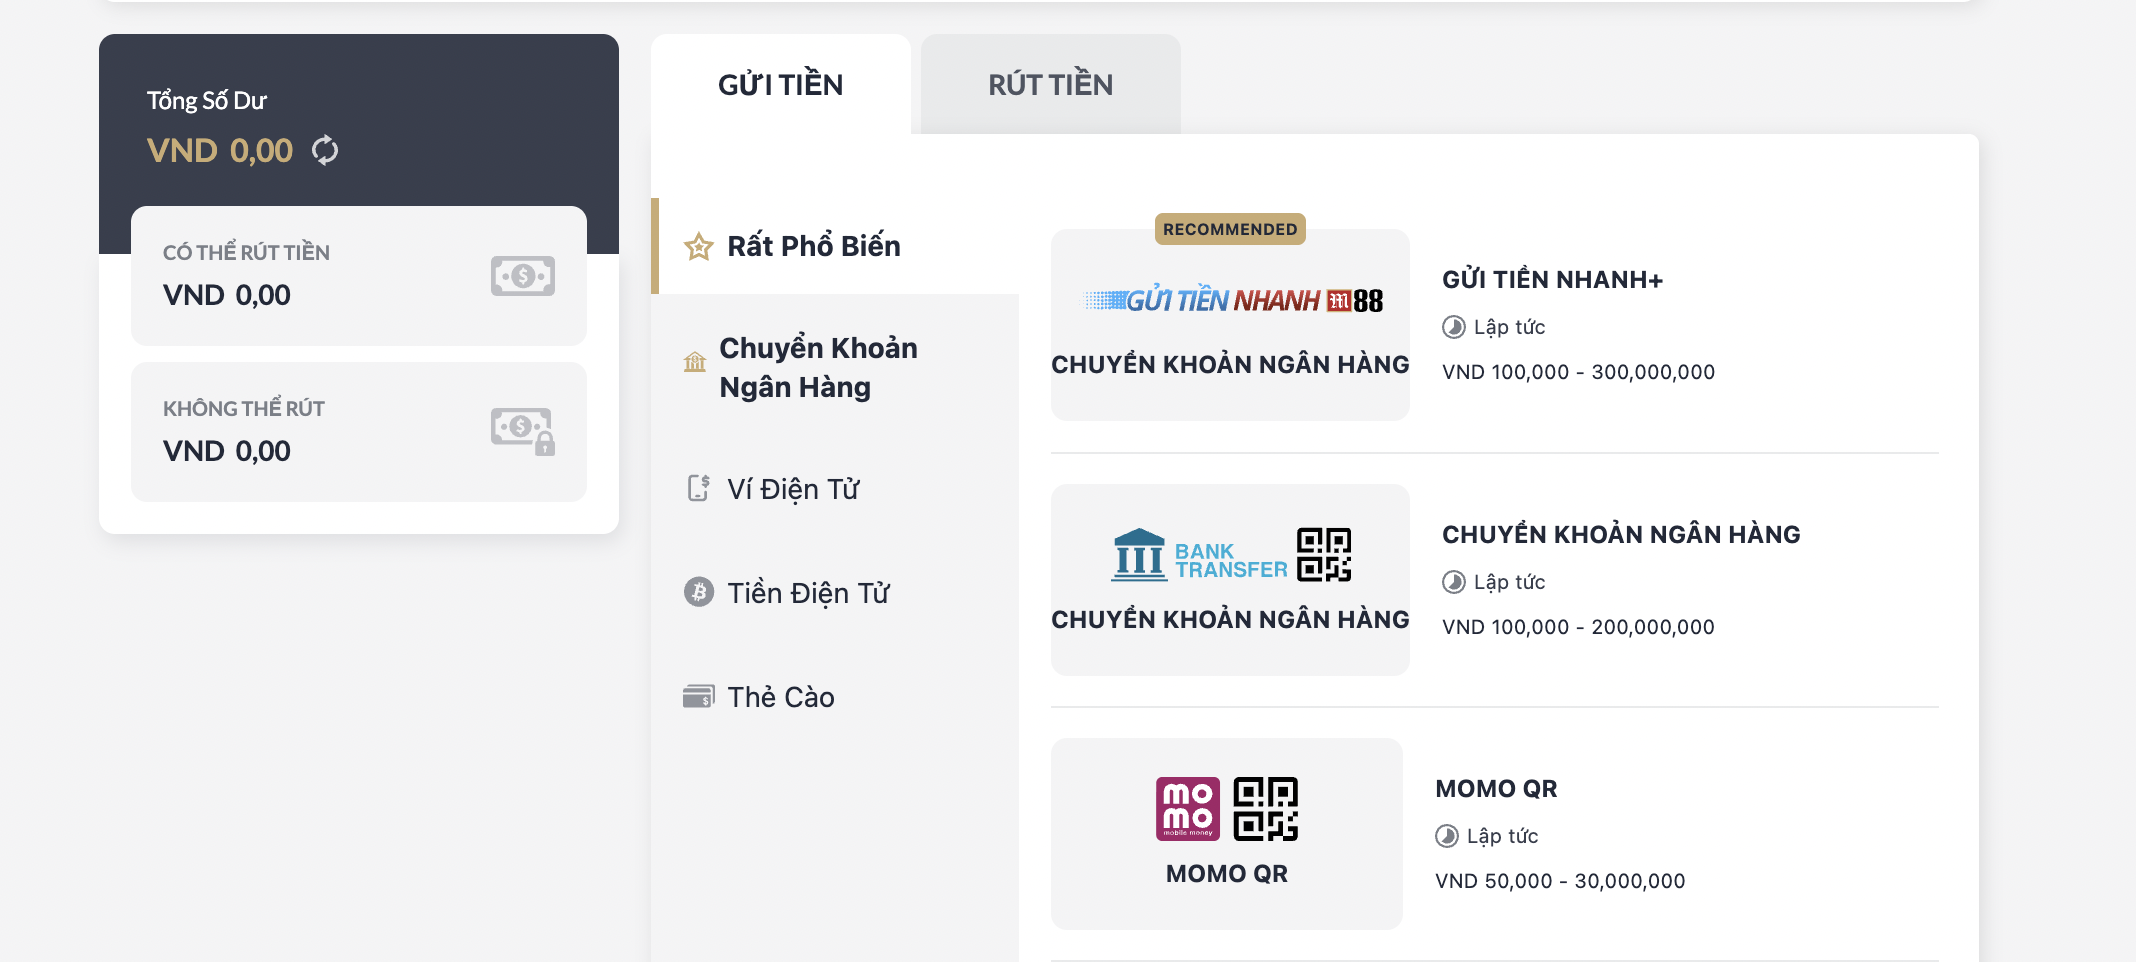Click the money icon next to CÓ THỂ RÚT TIỀN
2136x962 pixels.
click(522, 276)
